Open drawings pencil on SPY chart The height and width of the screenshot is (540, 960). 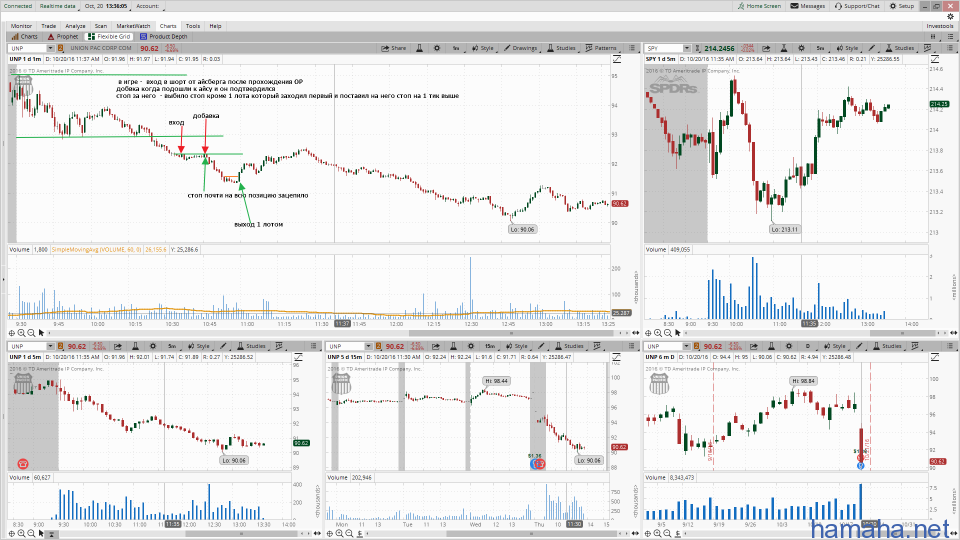872,48
